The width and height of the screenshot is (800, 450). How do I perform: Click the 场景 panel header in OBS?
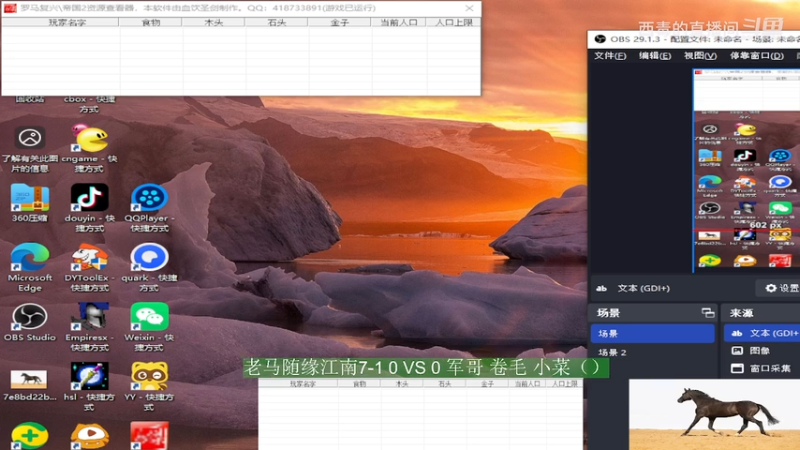(x=653, y=313)
